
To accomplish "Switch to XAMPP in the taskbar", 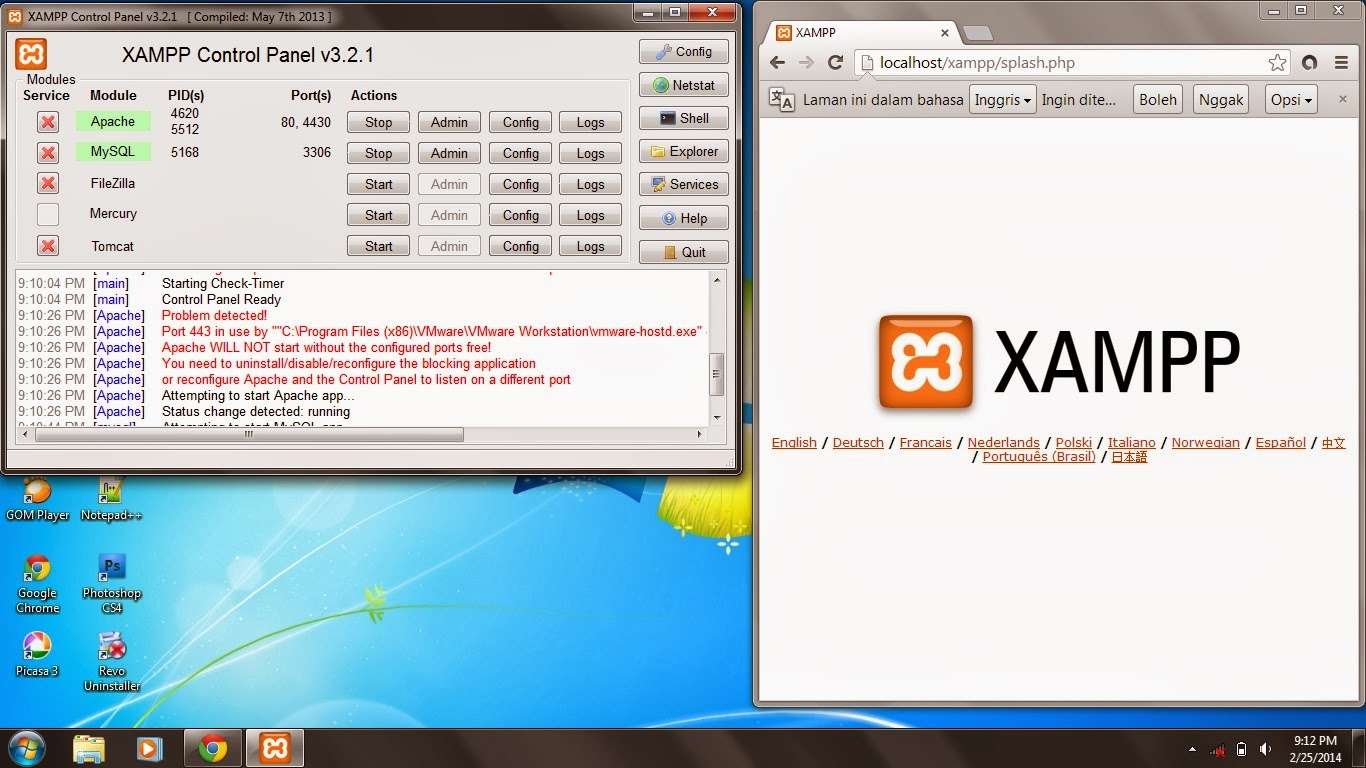I will (x=275, y=748).
